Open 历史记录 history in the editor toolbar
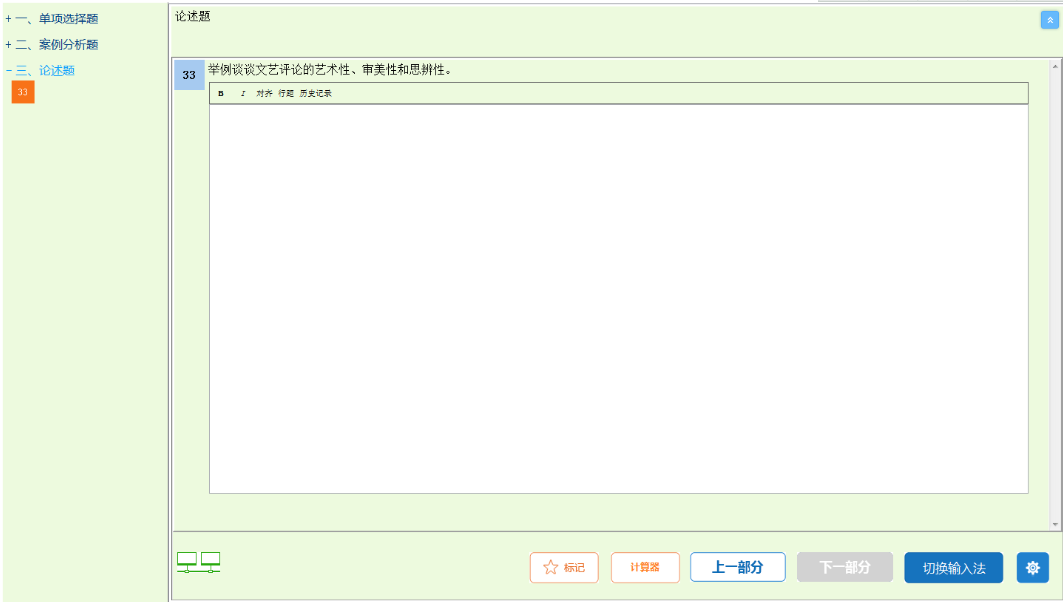This screenshot has height=602, width=1063. [315, 94]
